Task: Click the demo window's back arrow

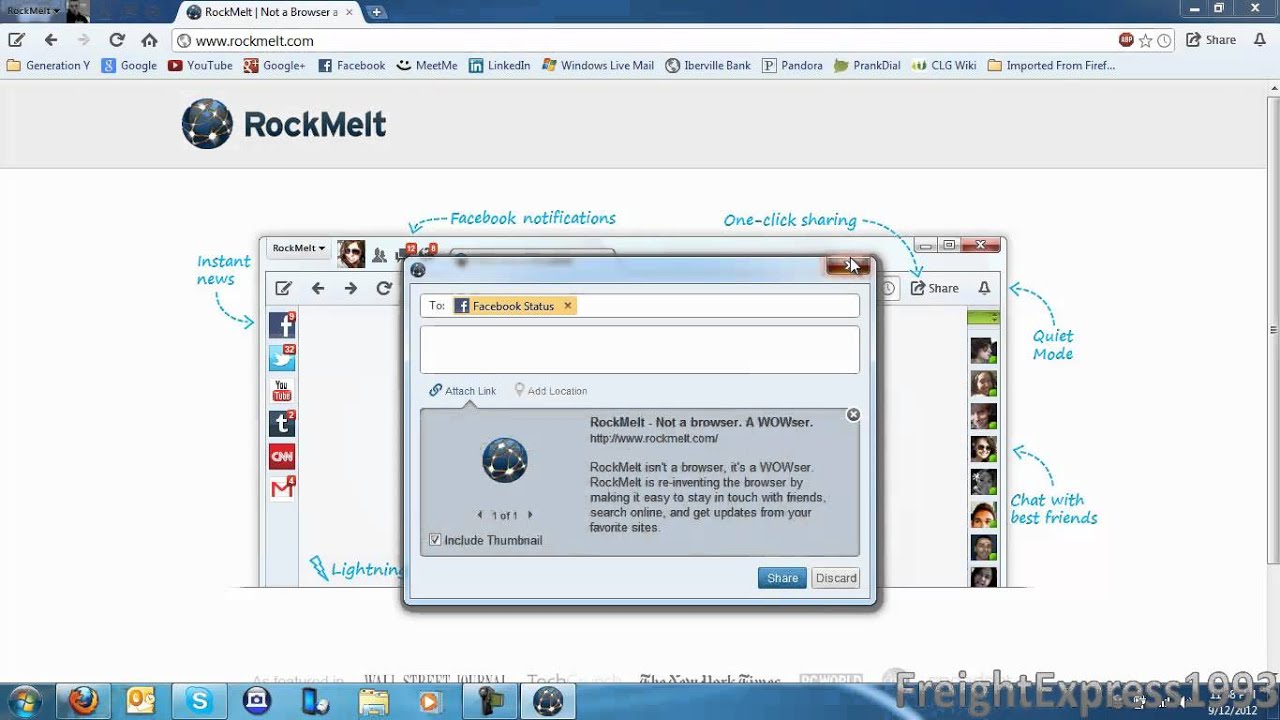Action: pyautogui.click(x=318, y=288)
